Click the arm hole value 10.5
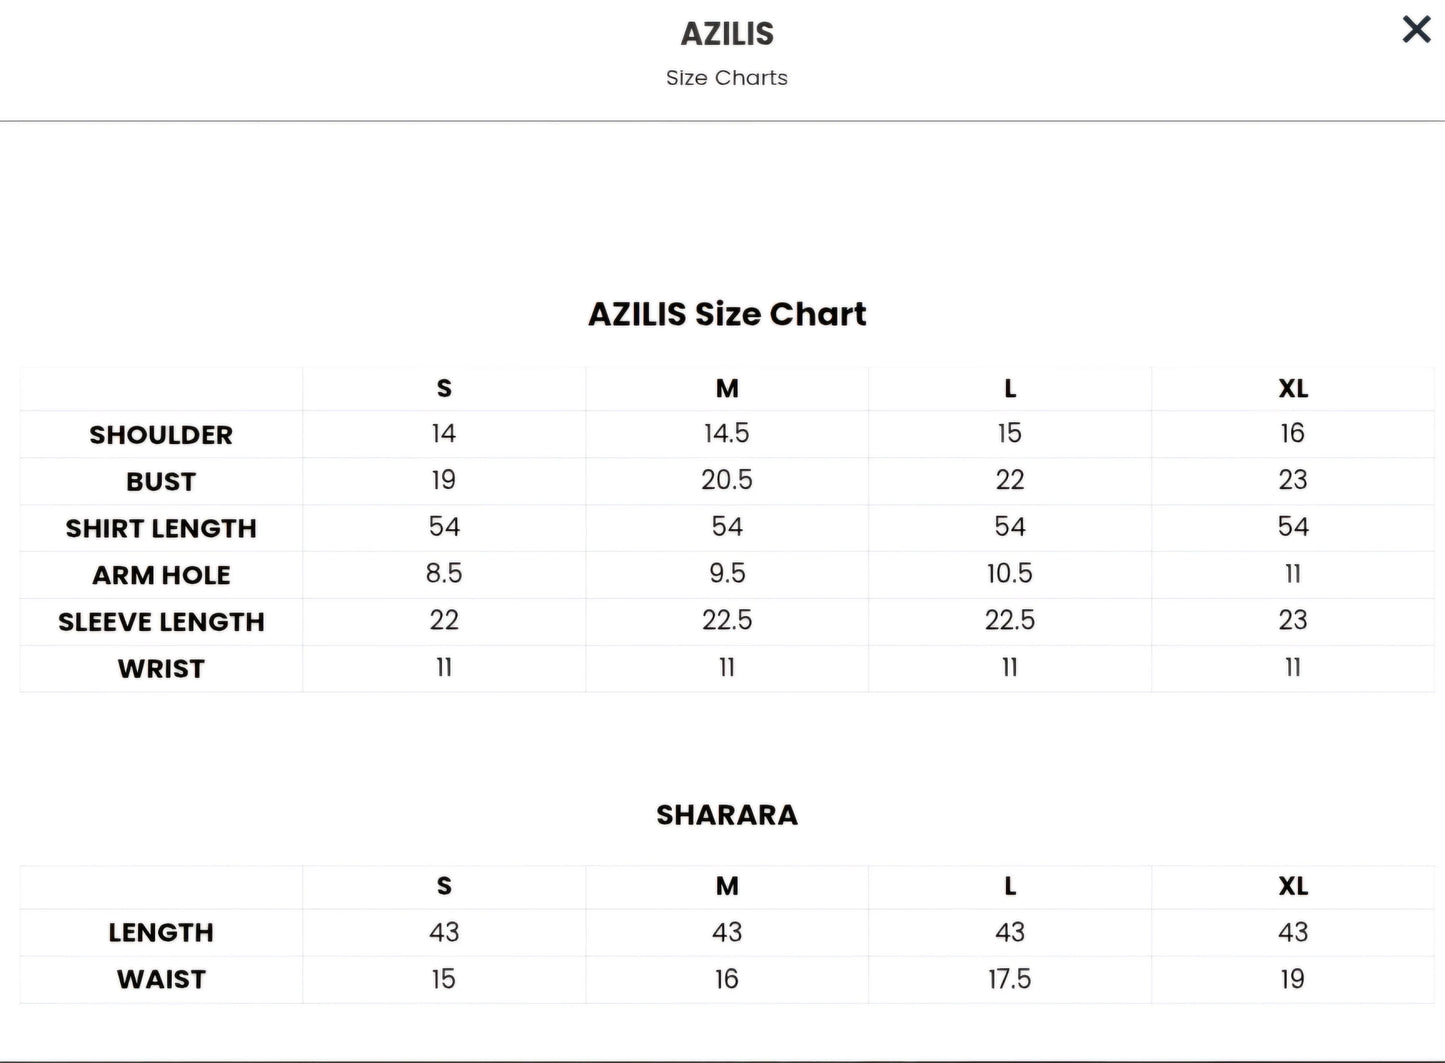Viewport: 1445px width, 1063px height. pos(1010,573)
